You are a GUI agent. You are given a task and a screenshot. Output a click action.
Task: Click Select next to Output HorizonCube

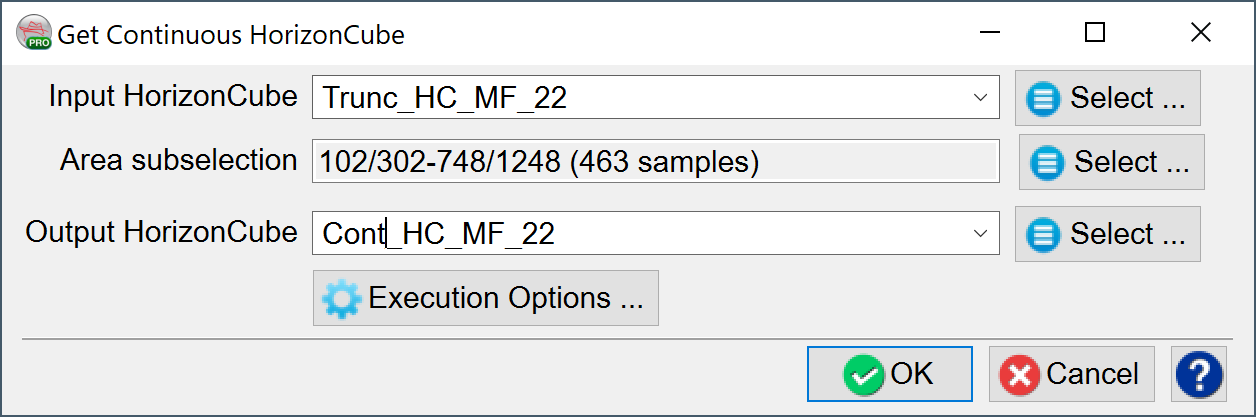point(1108,234)
